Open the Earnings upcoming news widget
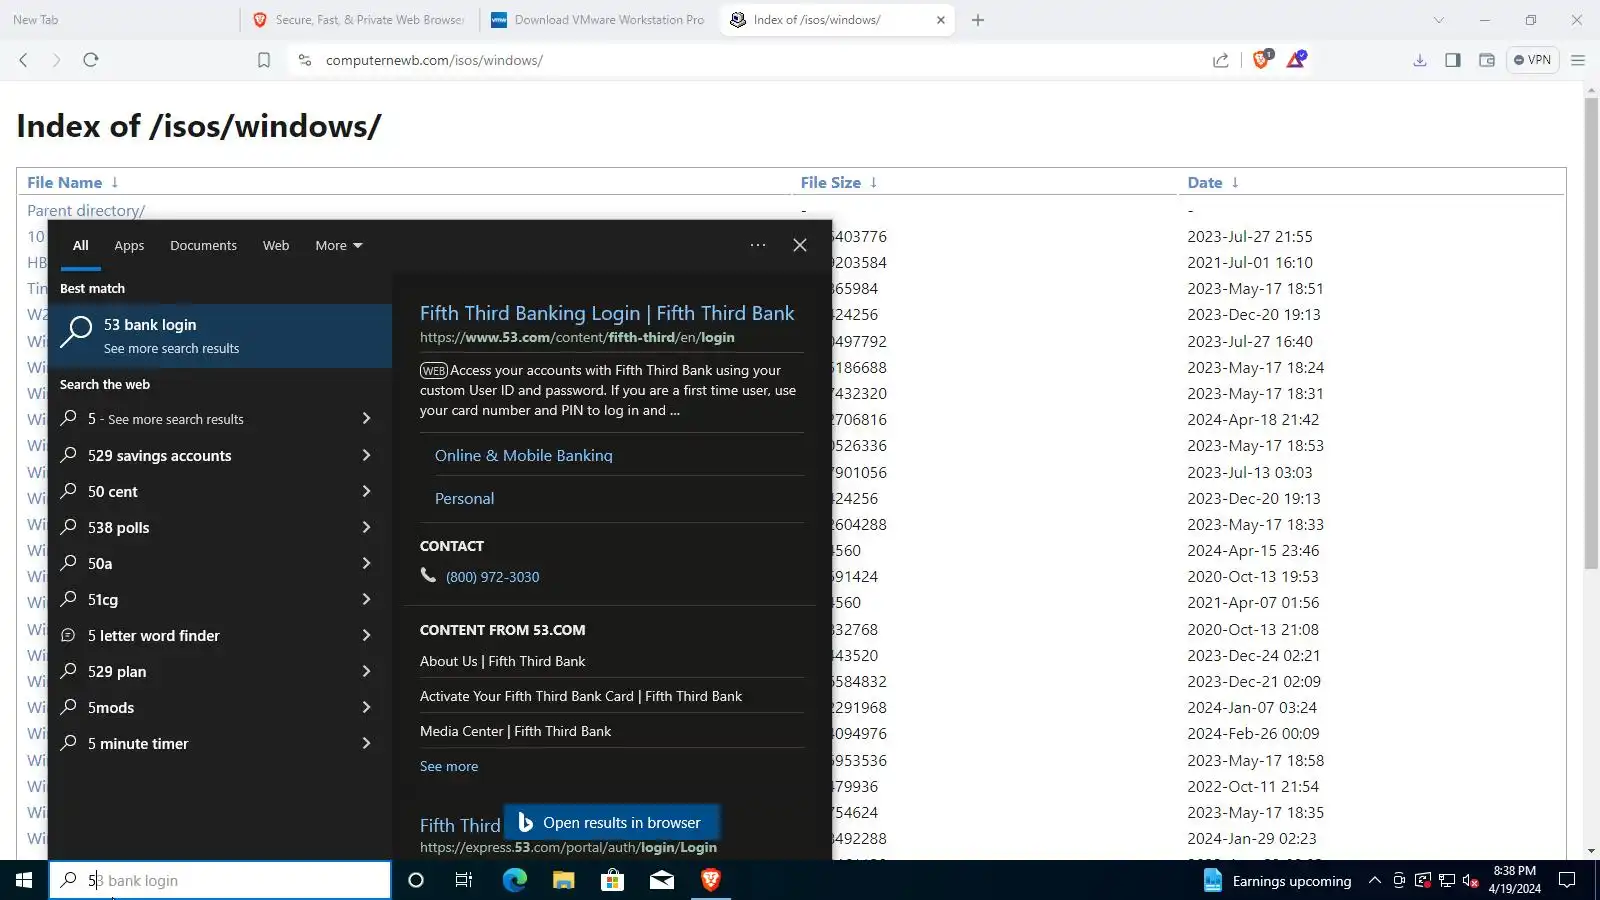 pyautogui.click(x=1277, y=880)
